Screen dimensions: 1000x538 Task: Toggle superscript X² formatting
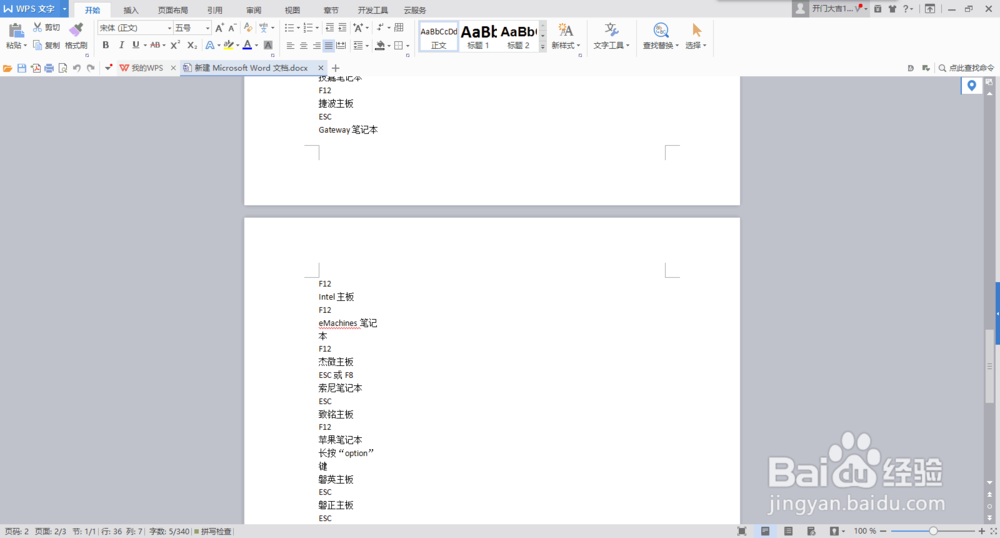tap(175, 45)
